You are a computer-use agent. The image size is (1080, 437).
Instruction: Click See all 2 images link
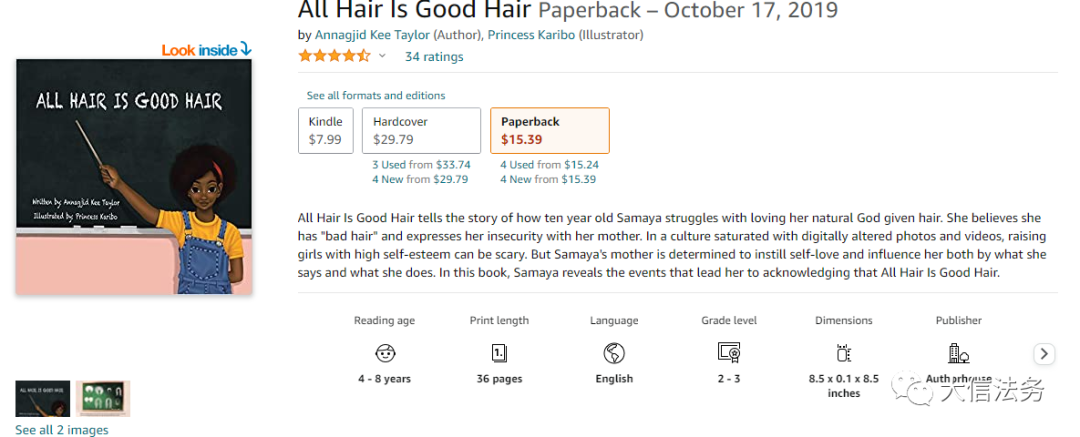pyautogui.click(x=61, y=430)
